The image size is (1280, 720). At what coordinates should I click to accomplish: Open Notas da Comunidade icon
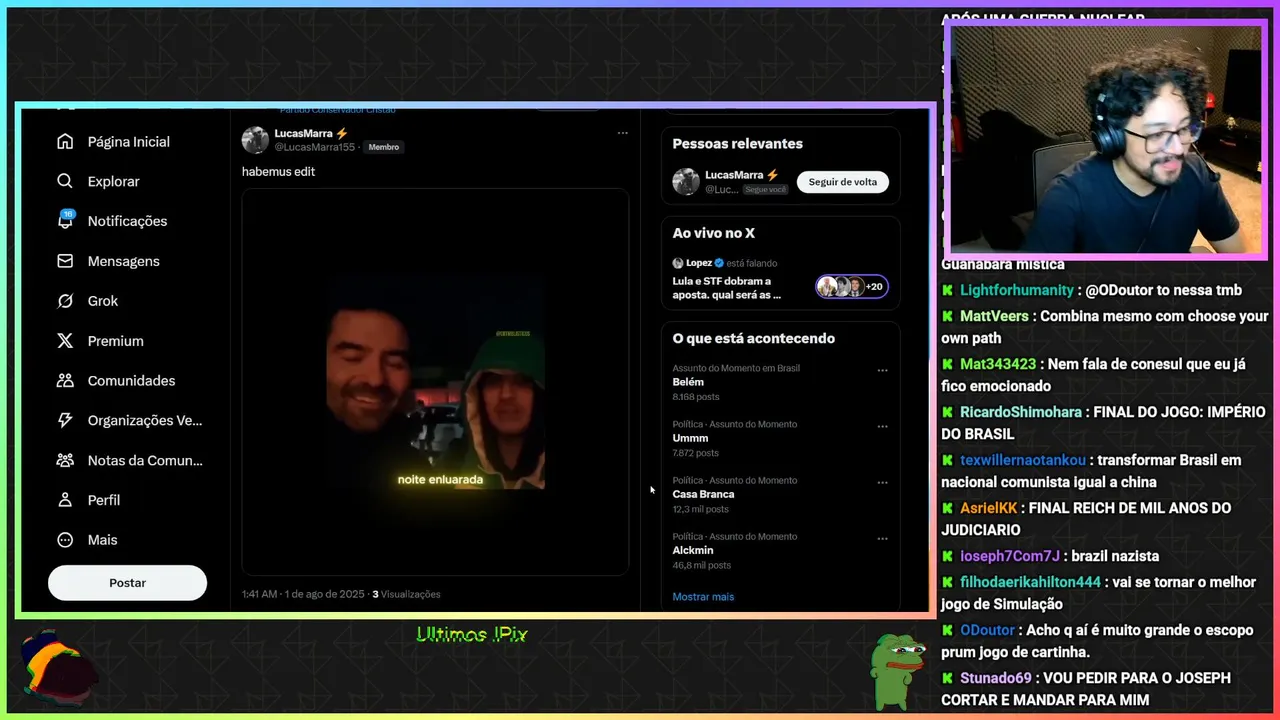tap(65, 460)
